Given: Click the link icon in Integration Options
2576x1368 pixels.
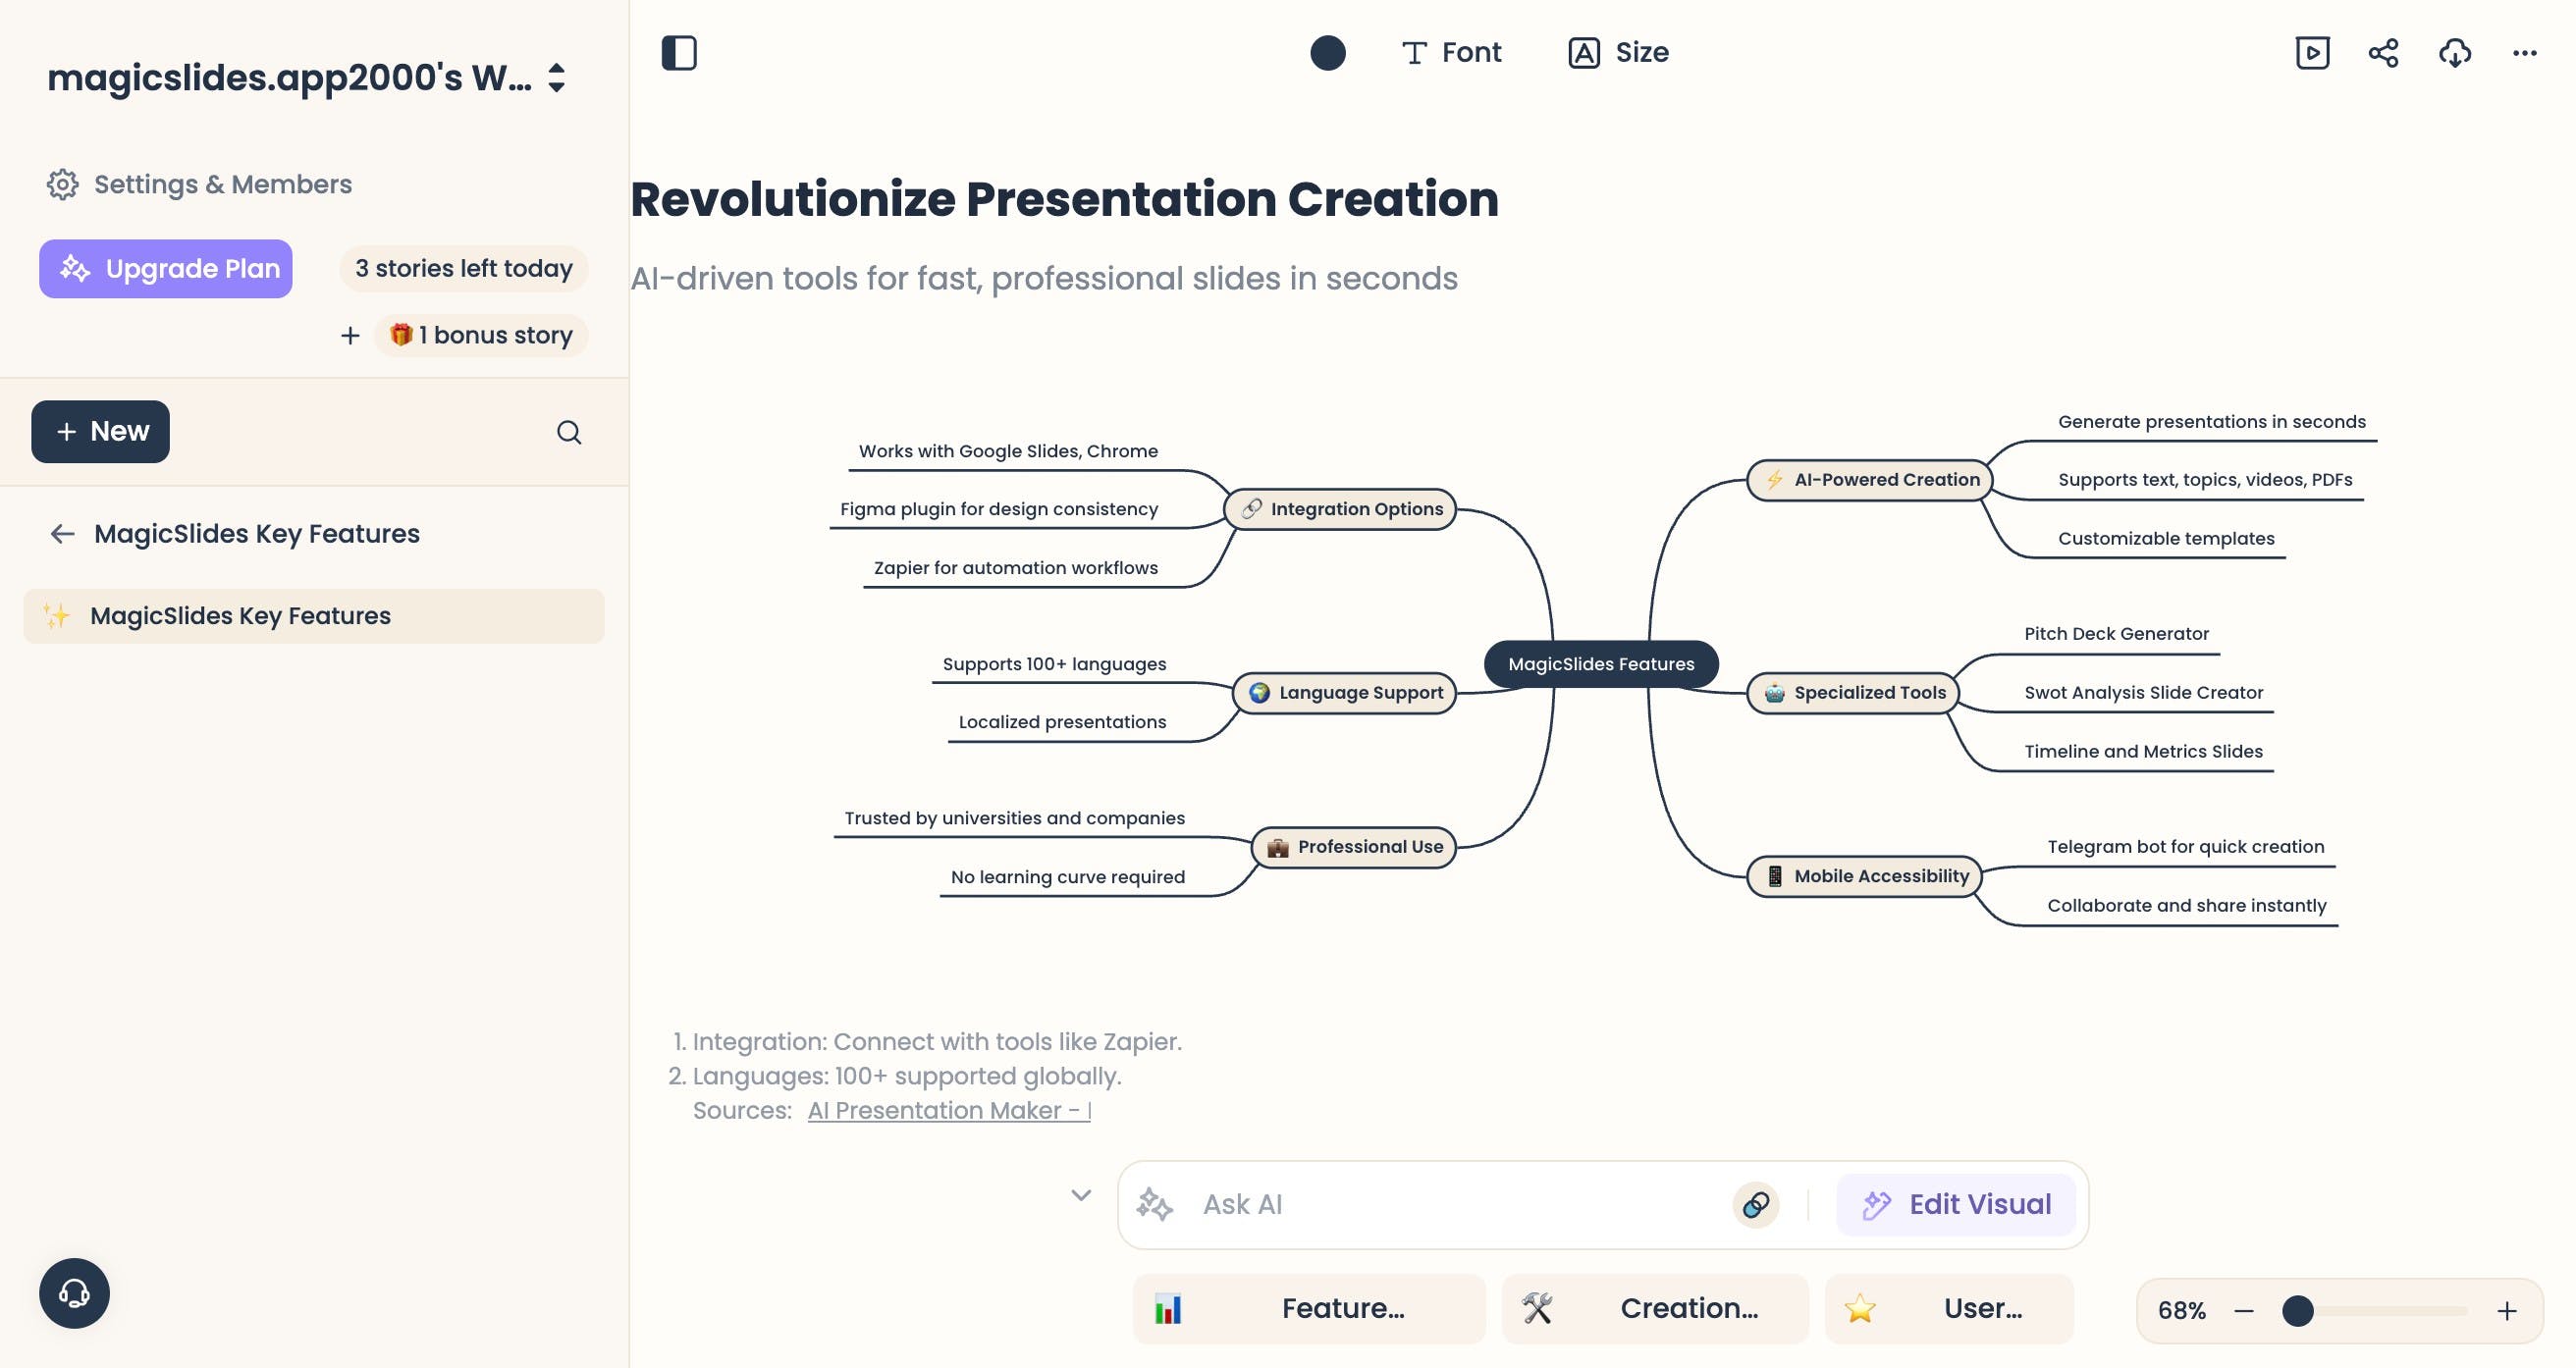Looking at the screenshot, I should tap(1251, 508).
